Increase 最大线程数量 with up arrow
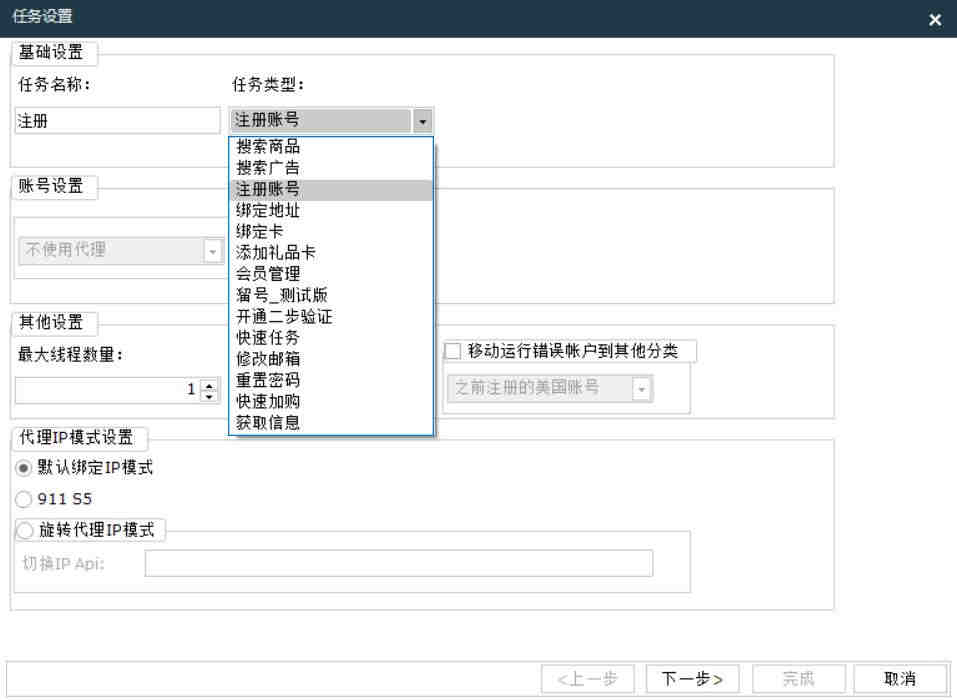Viewport: 957px width, 700px height. 209,385
